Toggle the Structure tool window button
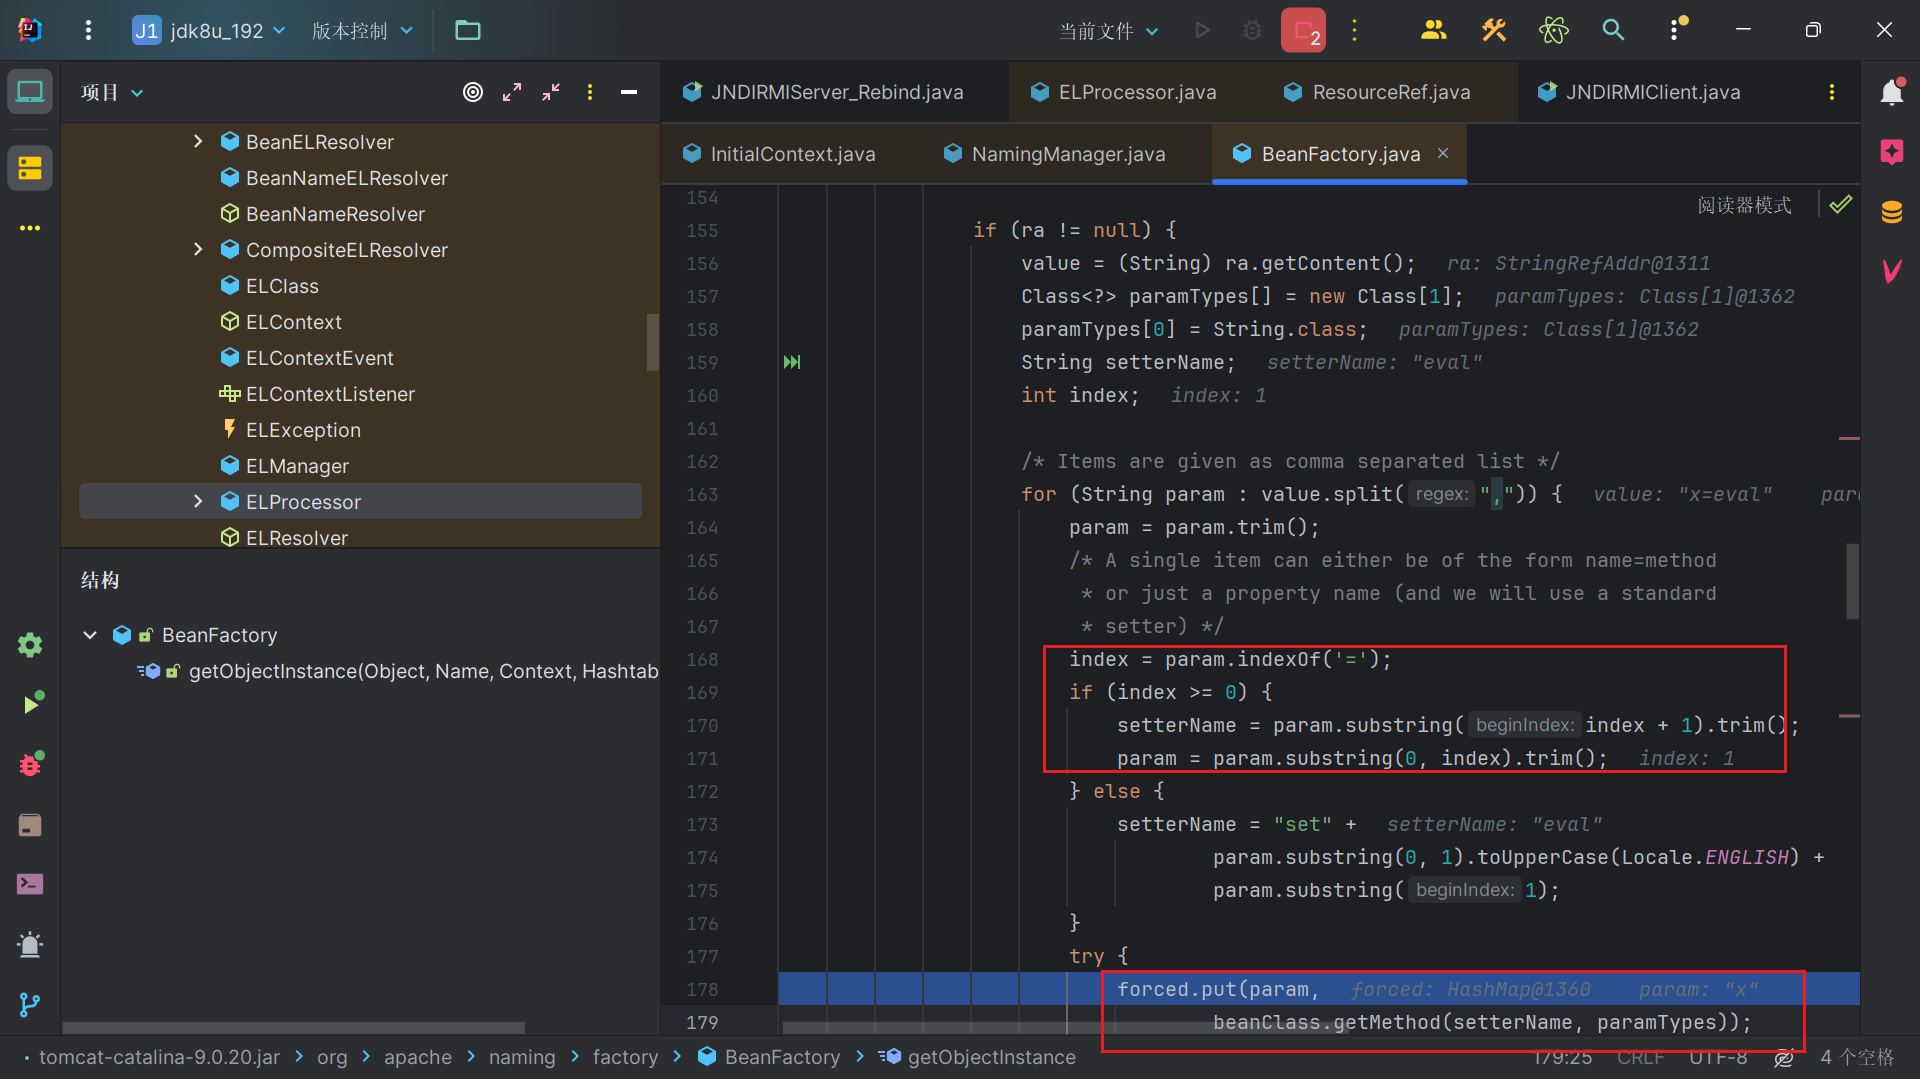Viewport: 1920px width, 1079px height. click(x=30, y=168)
